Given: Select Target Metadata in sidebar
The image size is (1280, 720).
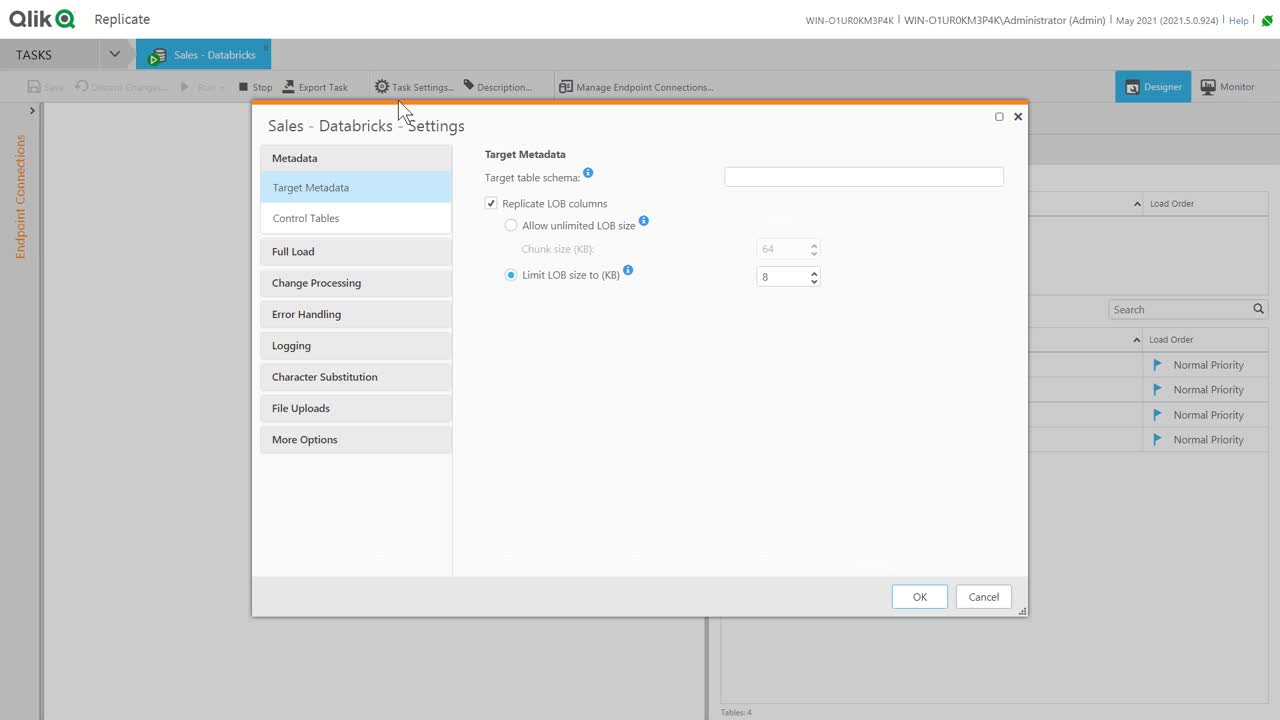Looking at the screenshot, I should coord(356,188).
